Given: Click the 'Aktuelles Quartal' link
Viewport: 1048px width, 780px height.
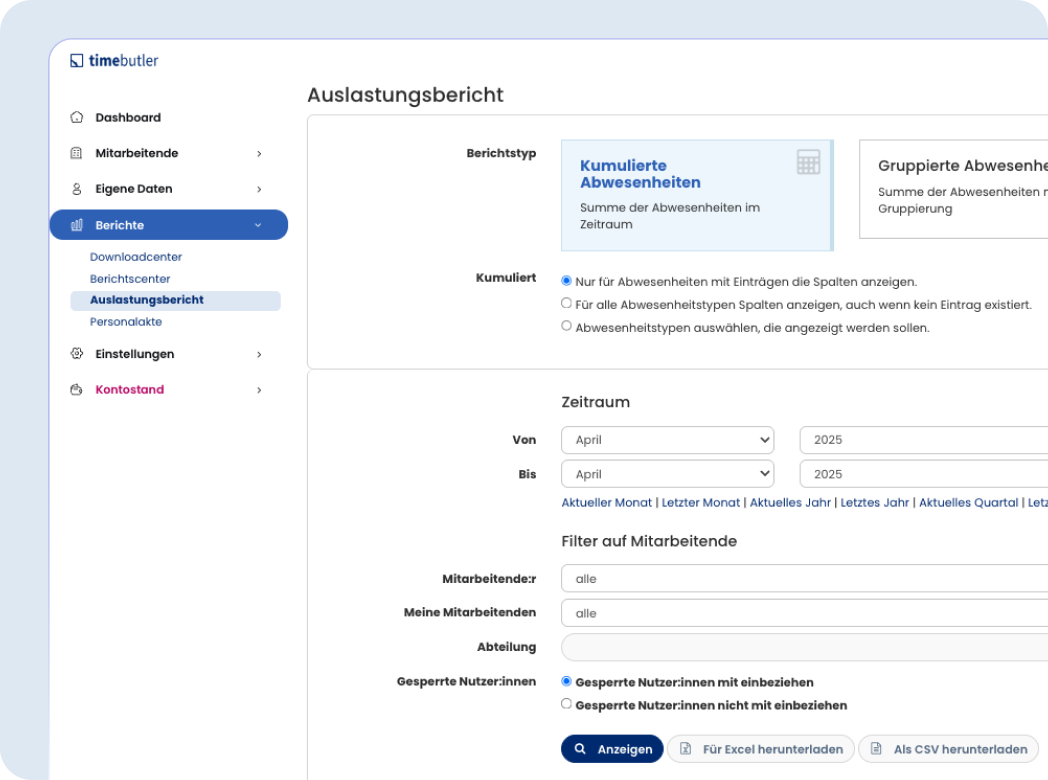Looking at the screenshot, I should pyautogui.click(x=968, y=503).
